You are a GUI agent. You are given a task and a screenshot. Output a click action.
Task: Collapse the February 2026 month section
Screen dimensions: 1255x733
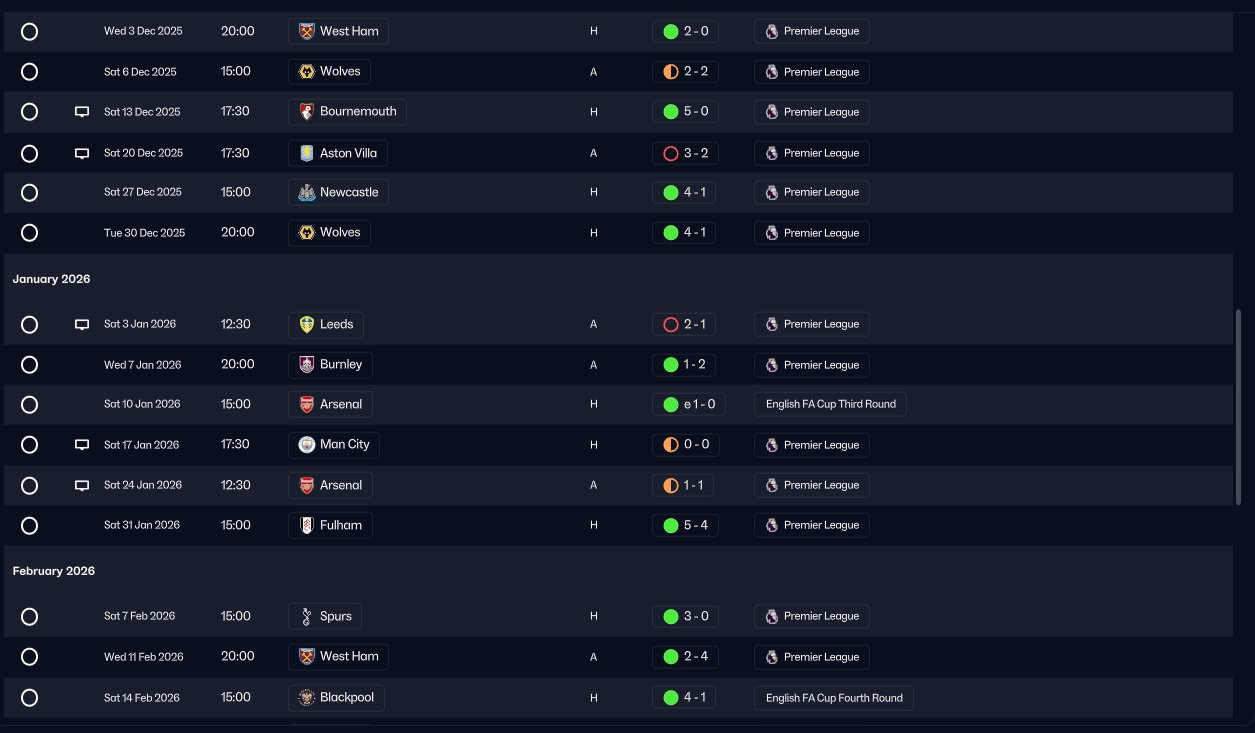click(x=54, y=571)
